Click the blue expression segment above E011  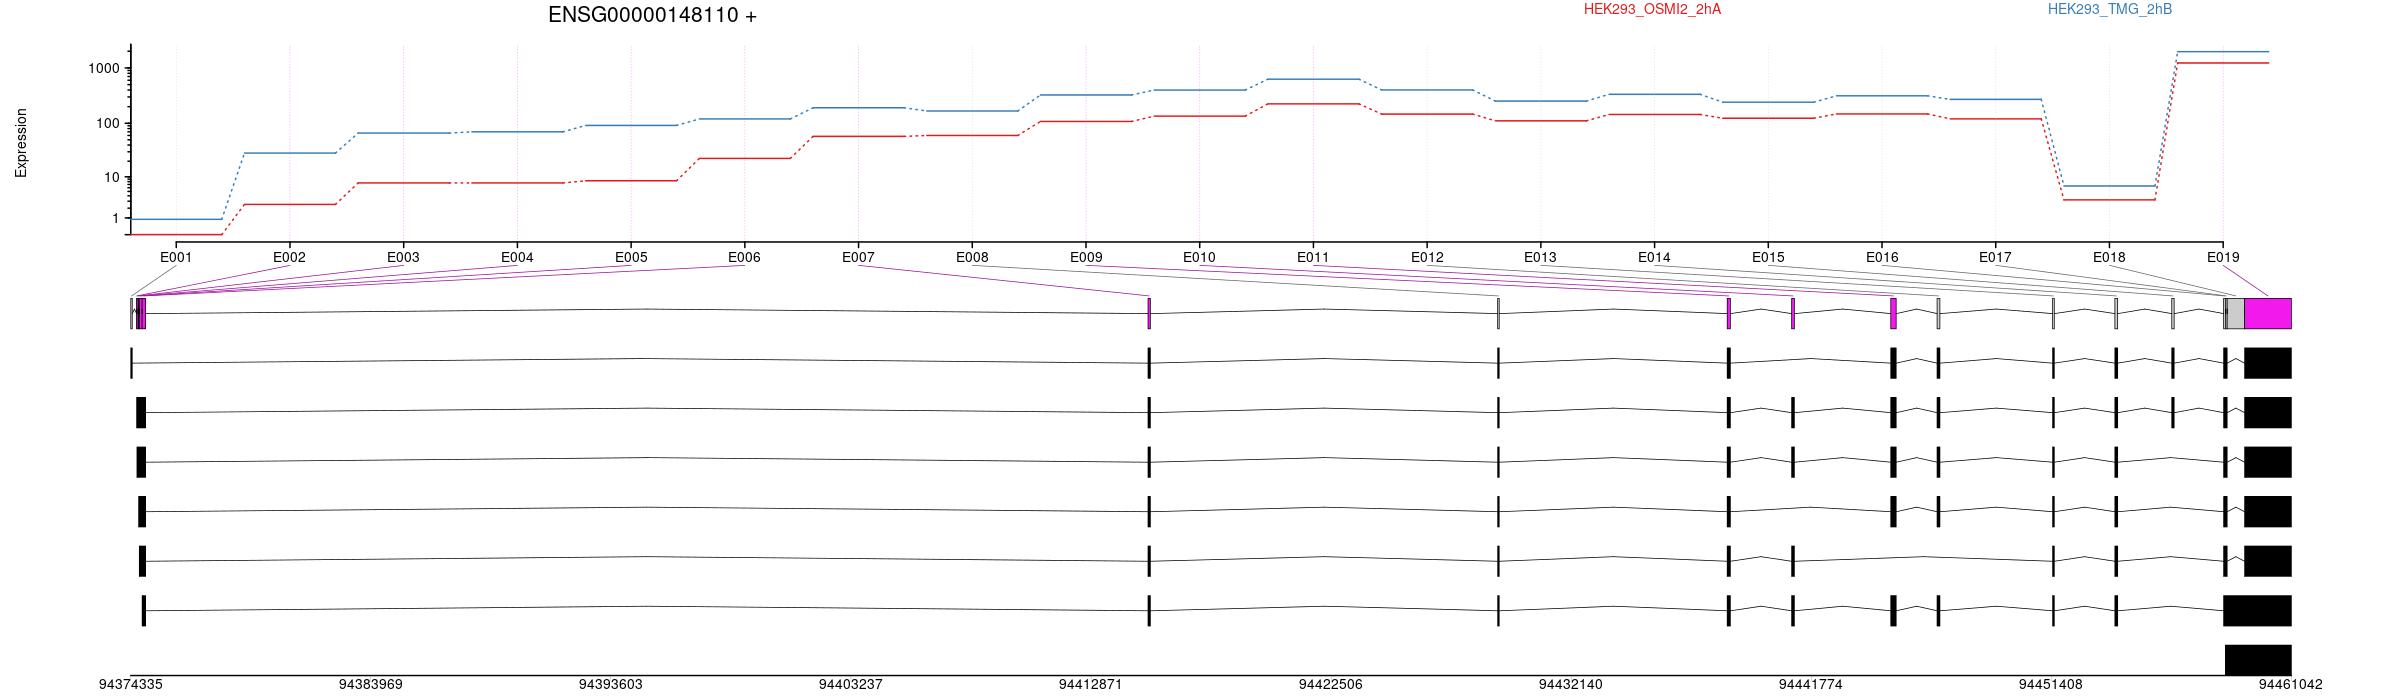point(1313,79)
